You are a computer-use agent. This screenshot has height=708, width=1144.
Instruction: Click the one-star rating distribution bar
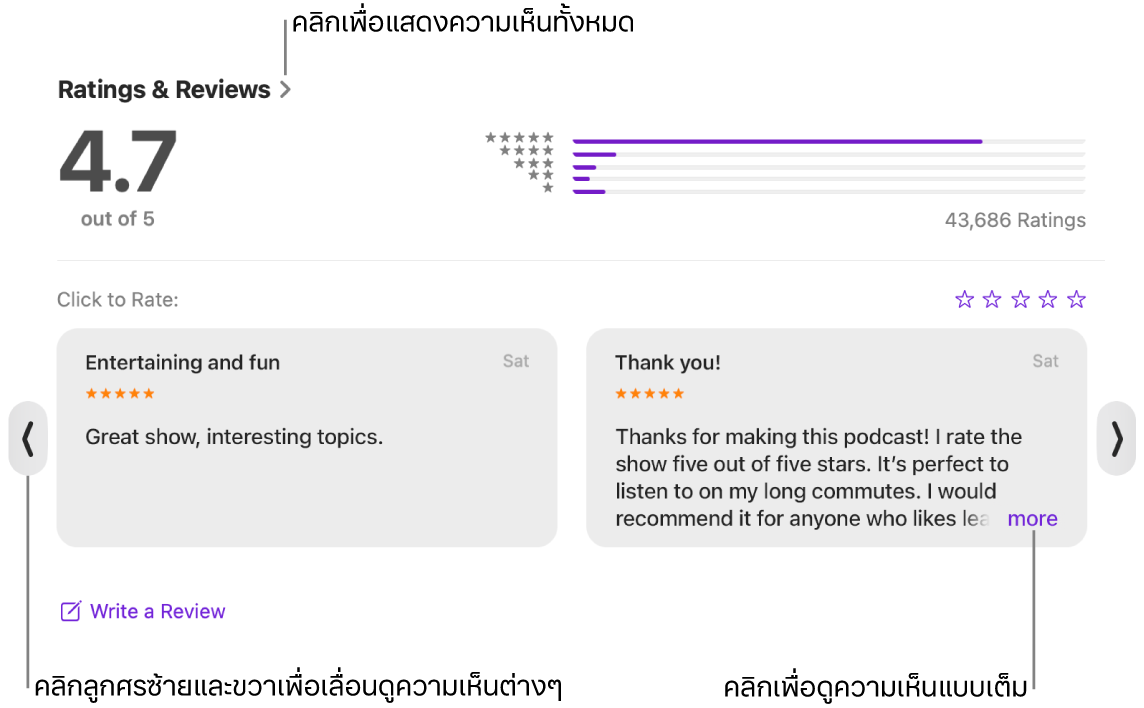pyautogui.click(x=828, y=191)
